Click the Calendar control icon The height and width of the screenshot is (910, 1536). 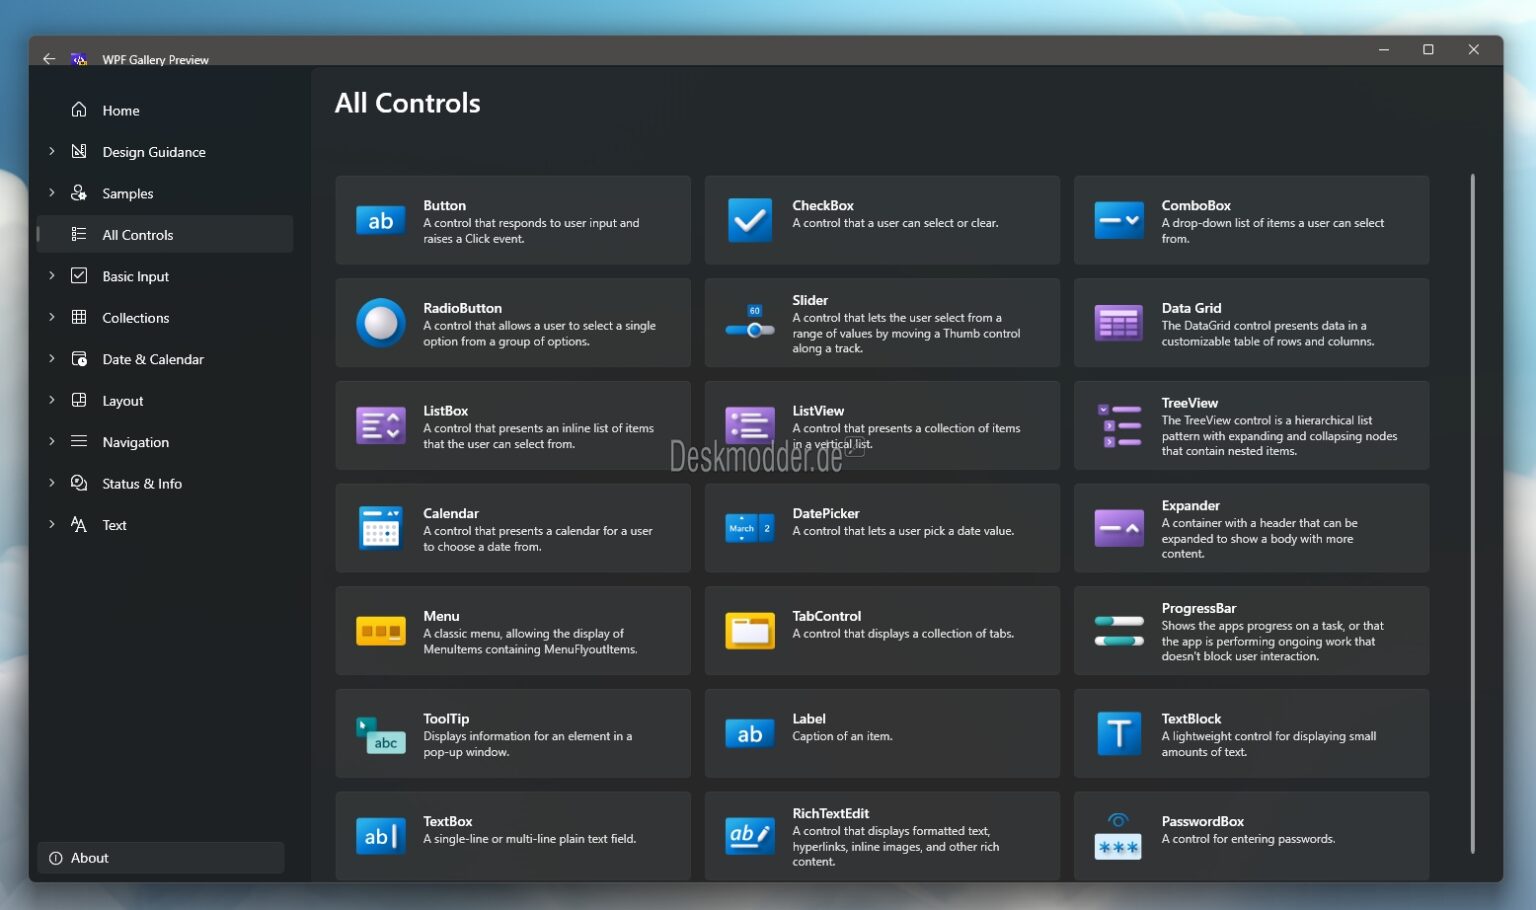pos(380,528)
